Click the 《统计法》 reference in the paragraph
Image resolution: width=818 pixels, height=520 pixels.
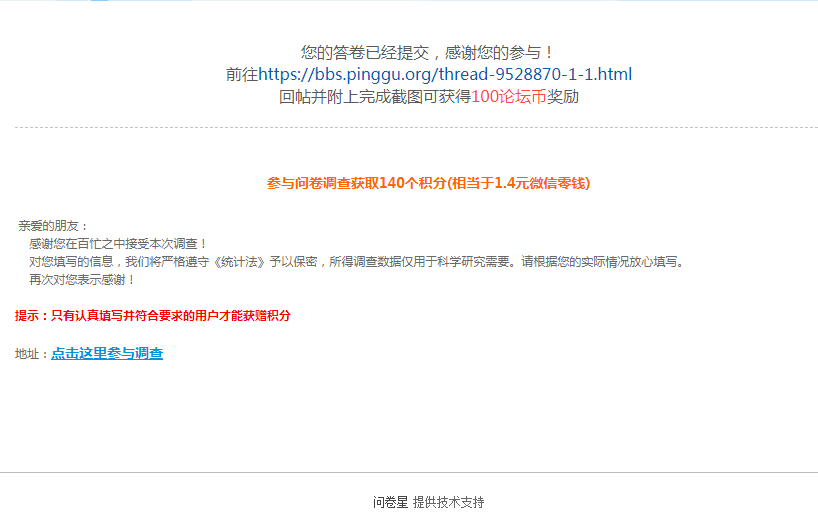[x=240, y=262]
